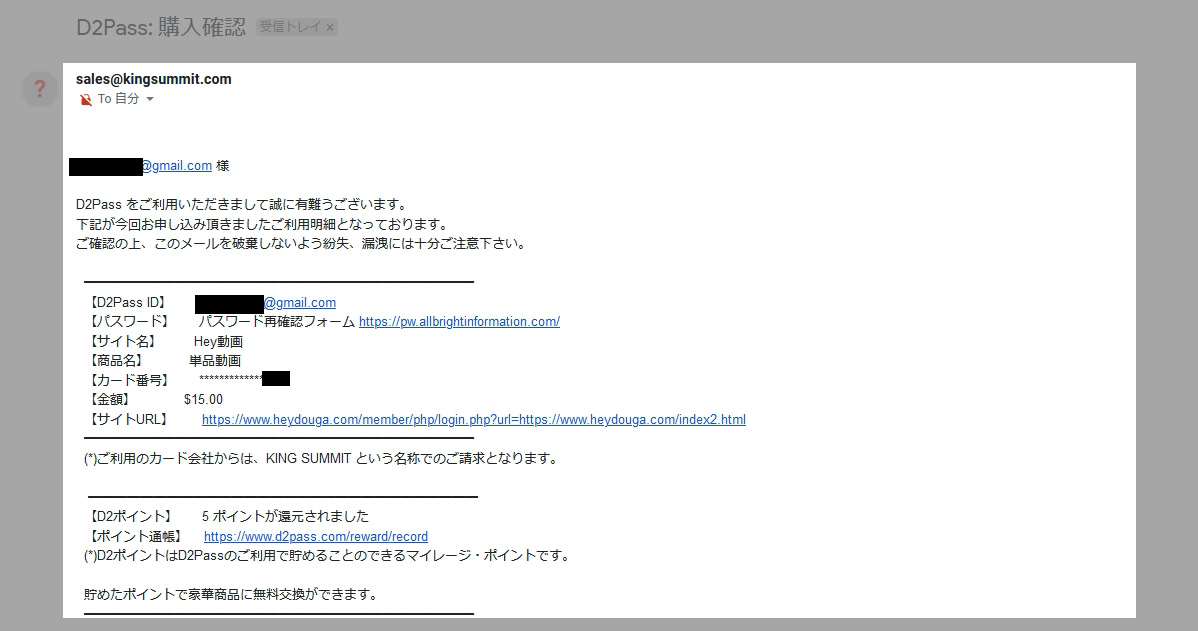
Task: Open the gmail.com link in the greeting line
Action: (x=176, y=166)
